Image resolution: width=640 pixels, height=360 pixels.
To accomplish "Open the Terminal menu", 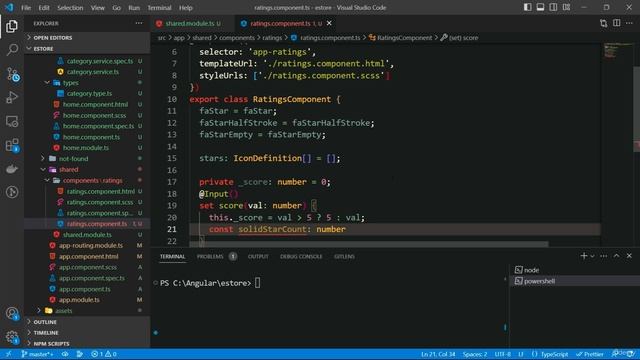I will pyautogui.click(x=159, y=7).
